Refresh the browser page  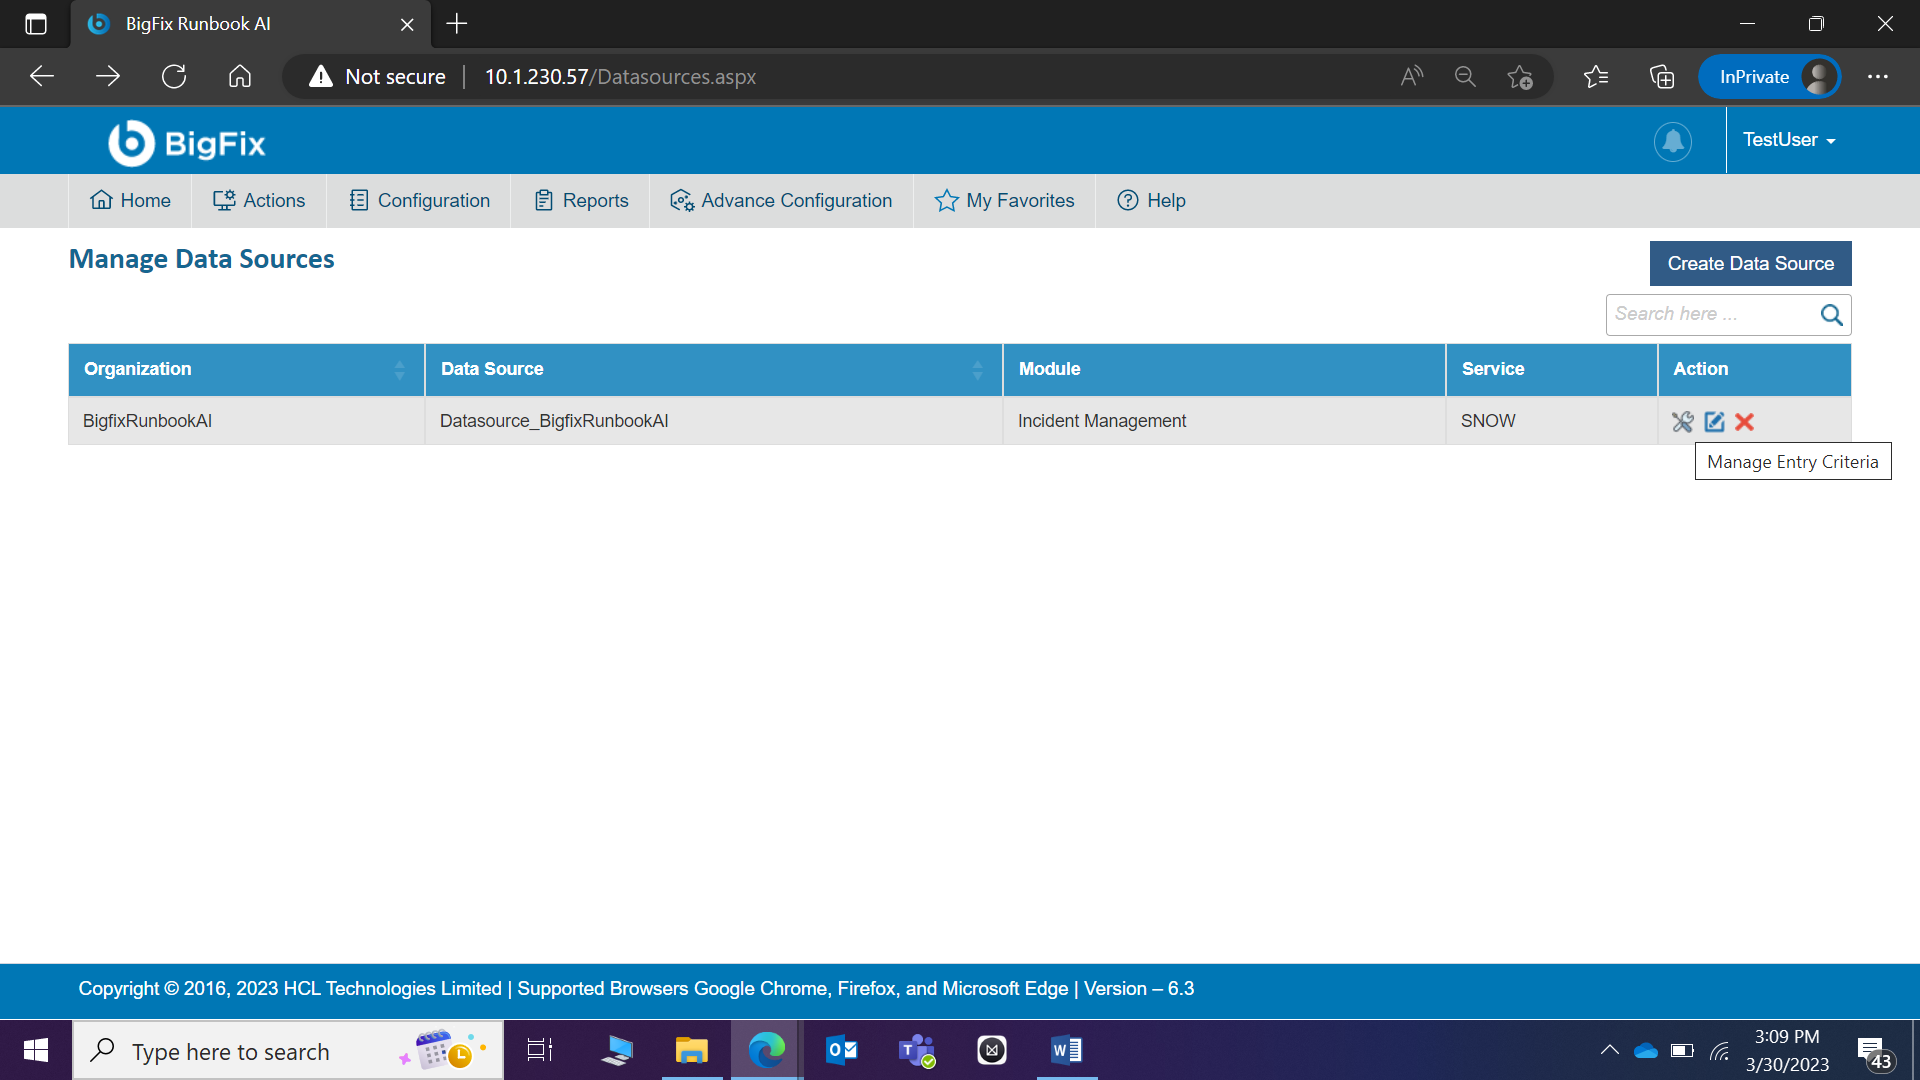tap(174, 77)
